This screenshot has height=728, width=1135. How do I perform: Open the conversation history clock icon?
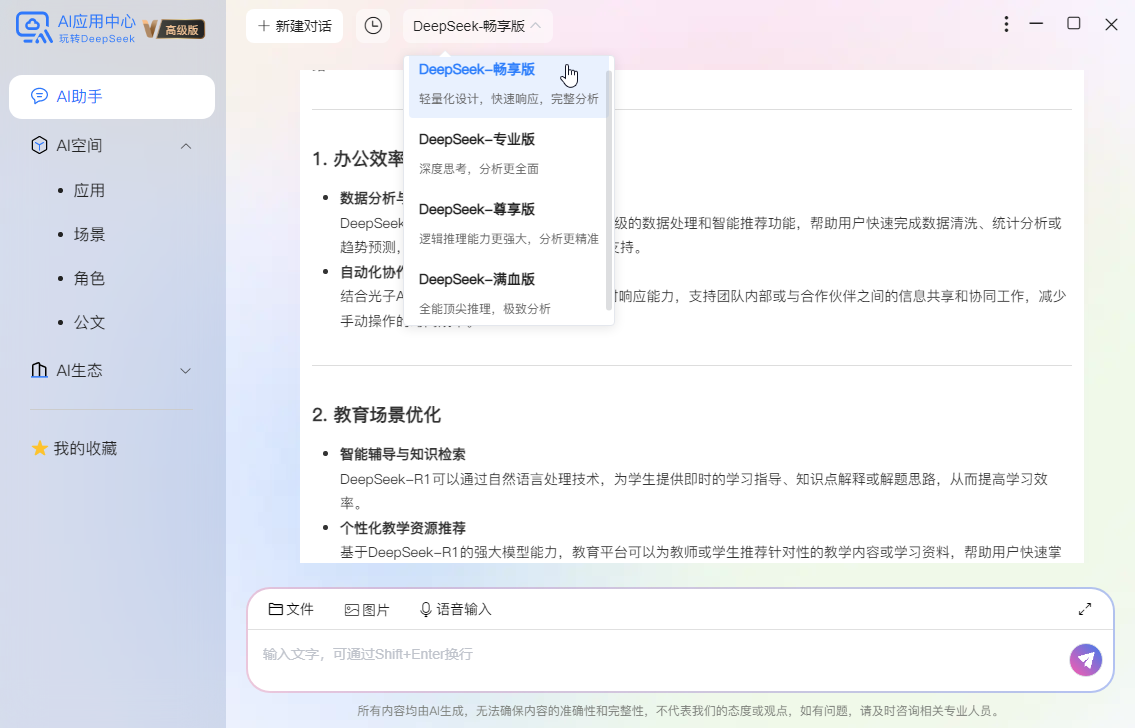click(373, 25)
